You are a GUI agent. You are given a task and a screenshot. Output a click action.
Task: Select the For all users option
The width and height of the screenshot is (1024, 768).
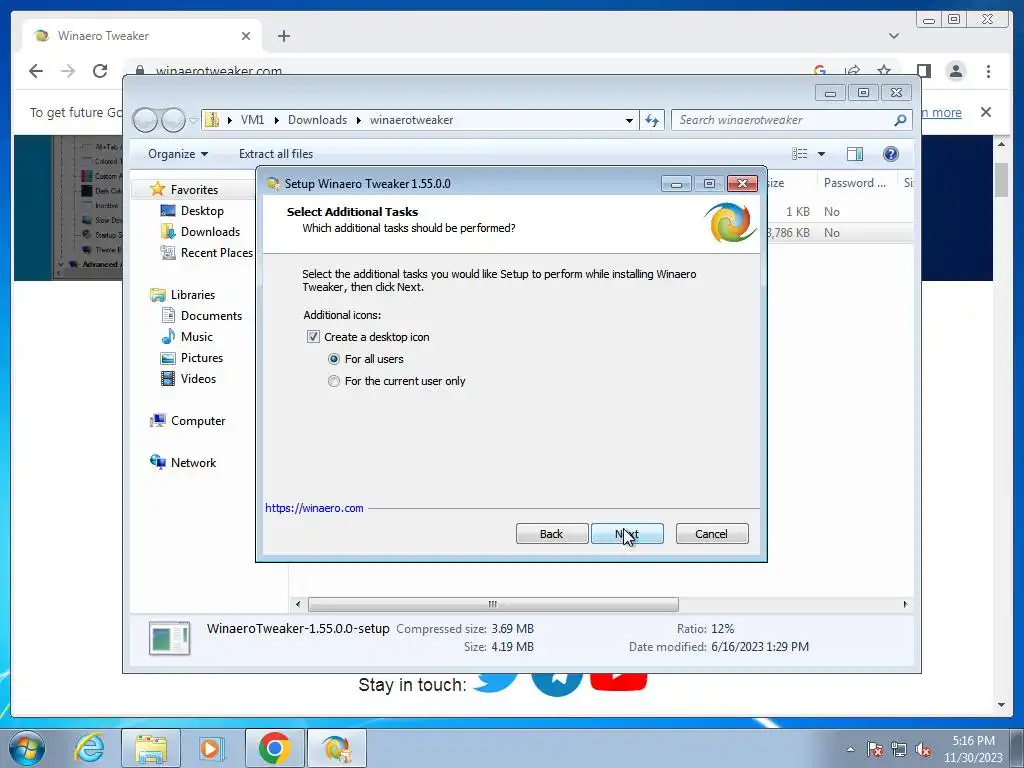334,359
